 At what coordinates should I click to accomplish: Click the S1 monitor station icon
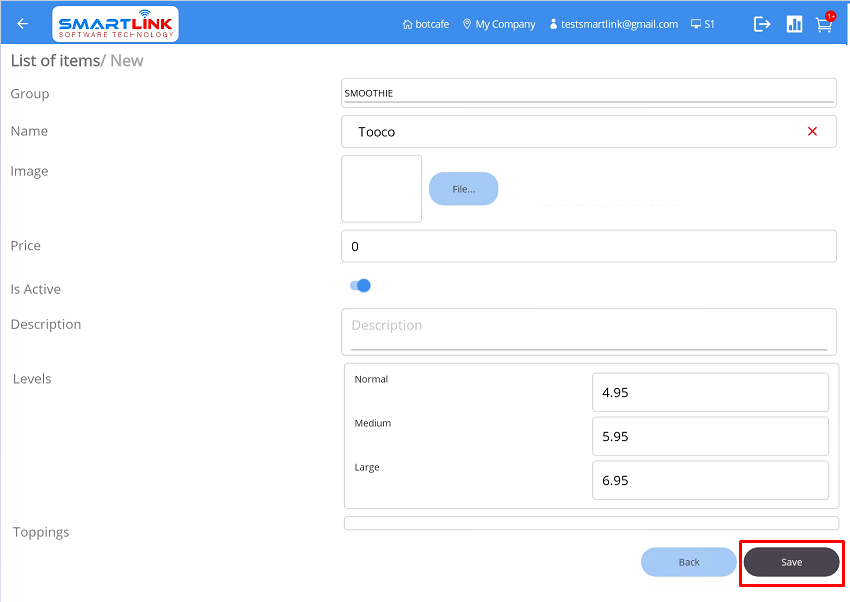pos(696,24)
